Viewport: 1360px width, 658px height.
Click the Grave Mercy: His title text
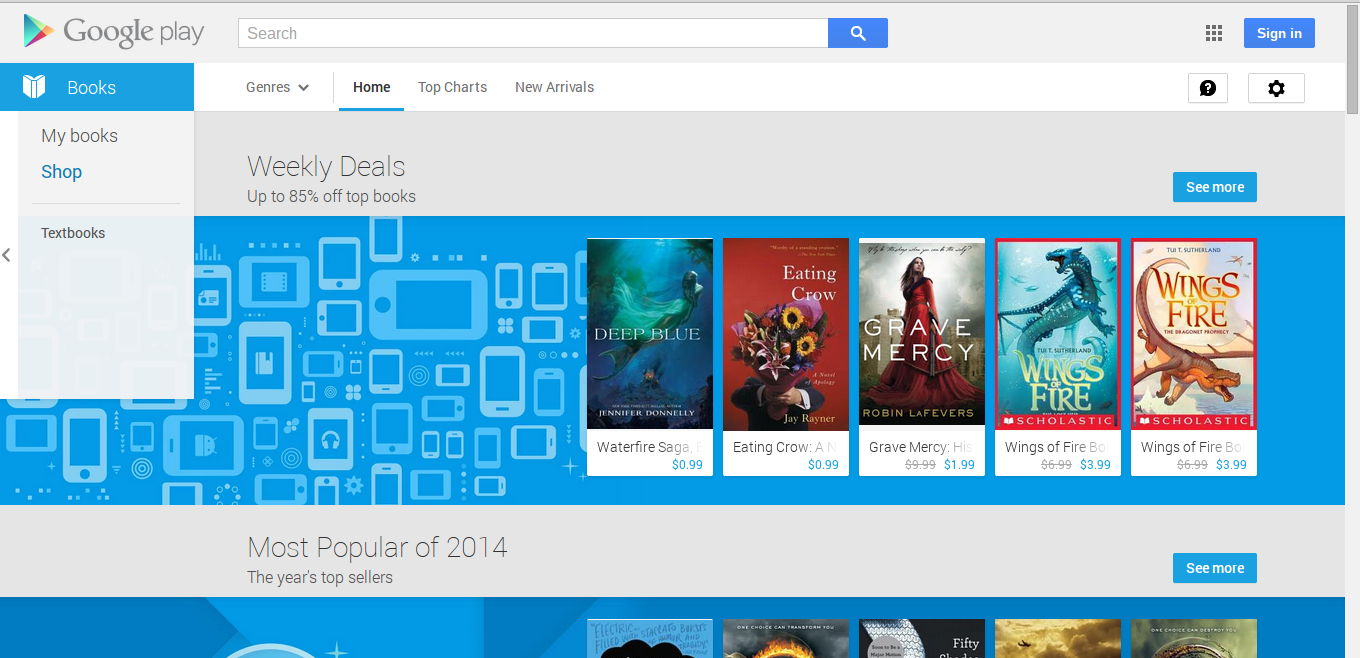point(921,447)
